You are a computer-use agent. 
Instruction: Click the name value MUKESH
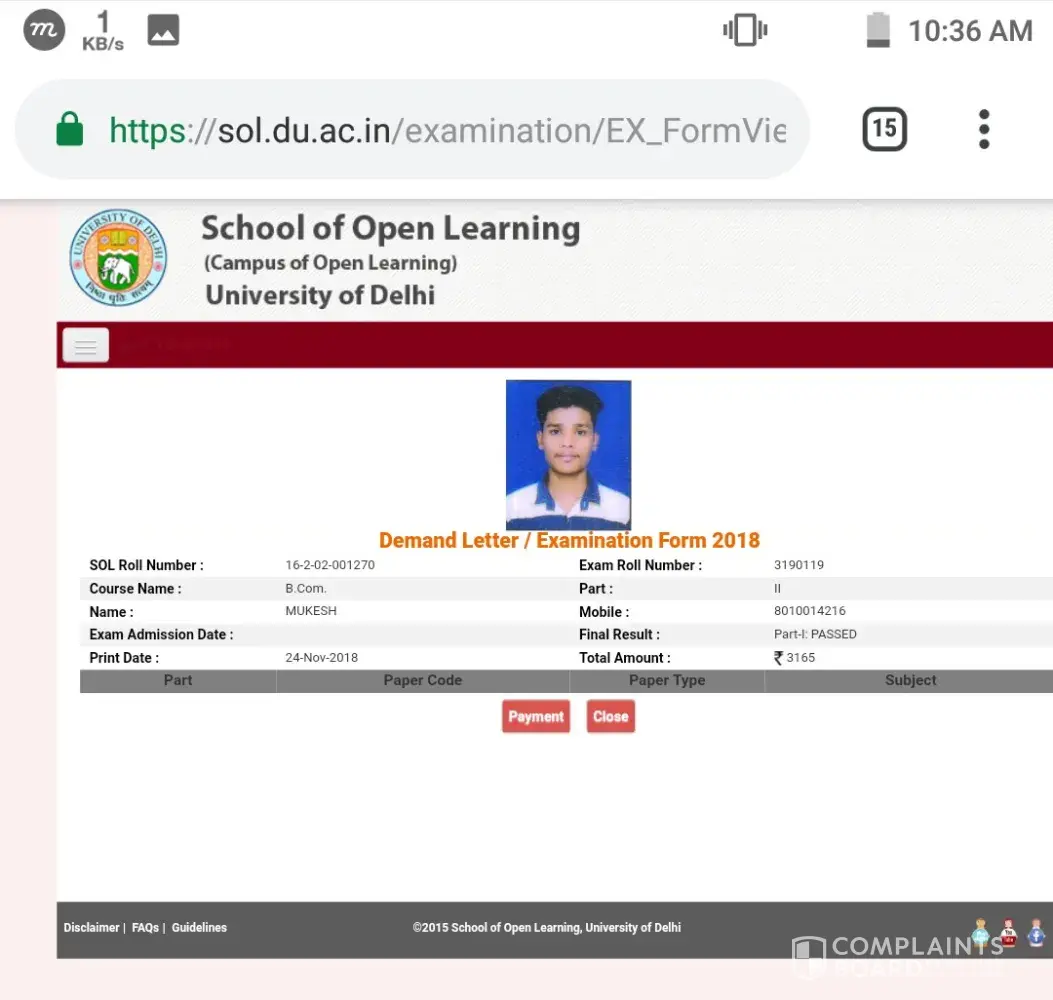(x=311, y=610)
